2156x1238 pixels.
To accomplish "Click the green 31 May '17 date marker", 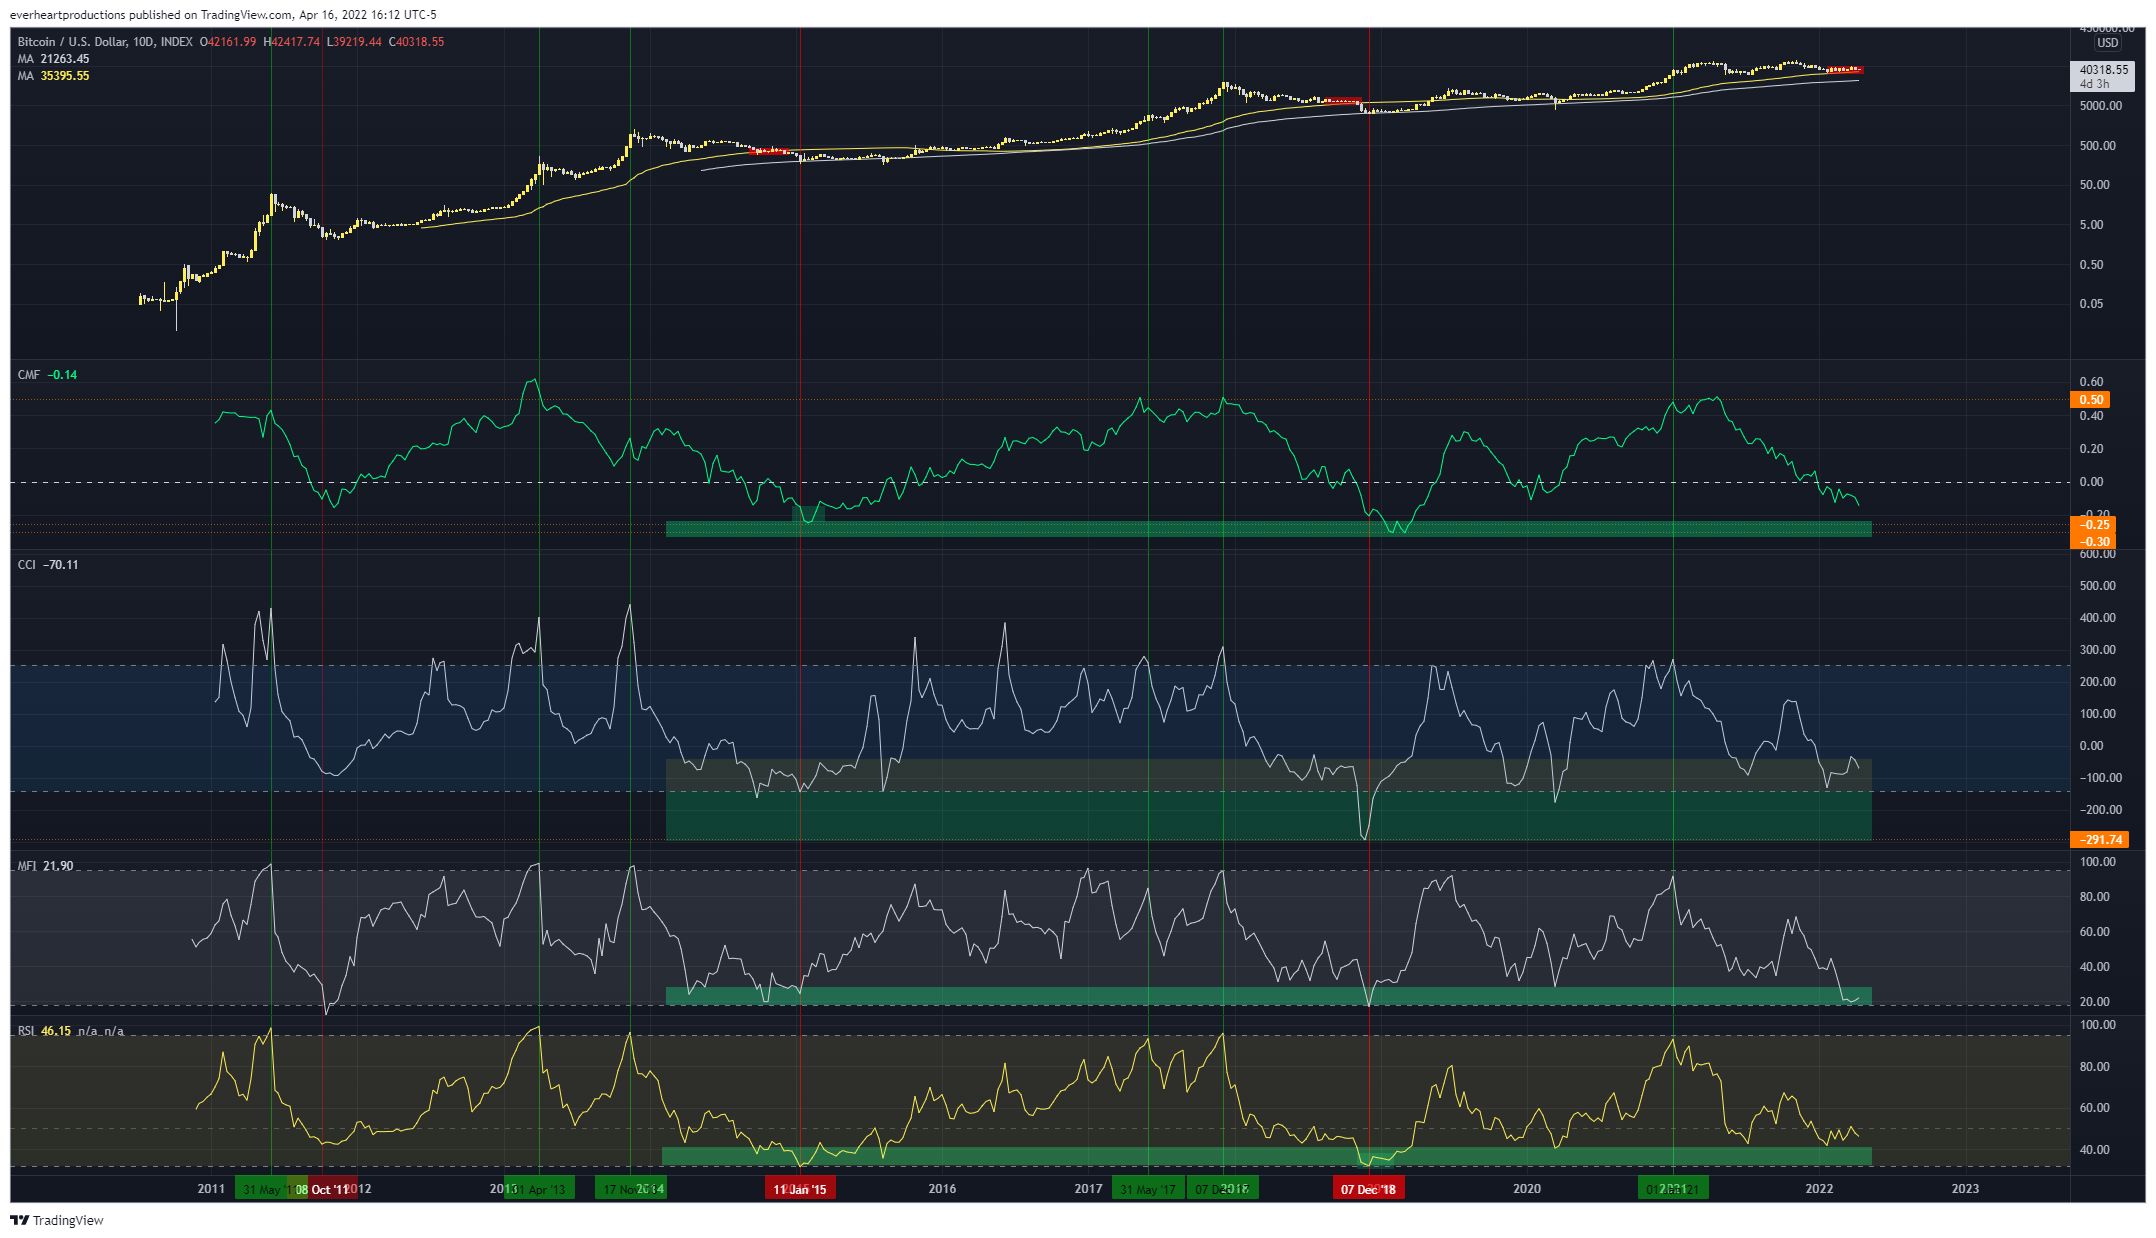I will click(x=1148, y=1189).
